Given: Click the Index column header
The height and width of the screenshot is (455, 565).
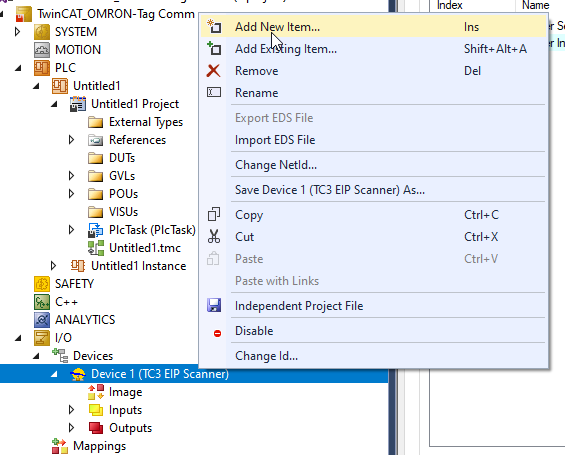Looking at the screenshot, I should click(x=449, y=5).
